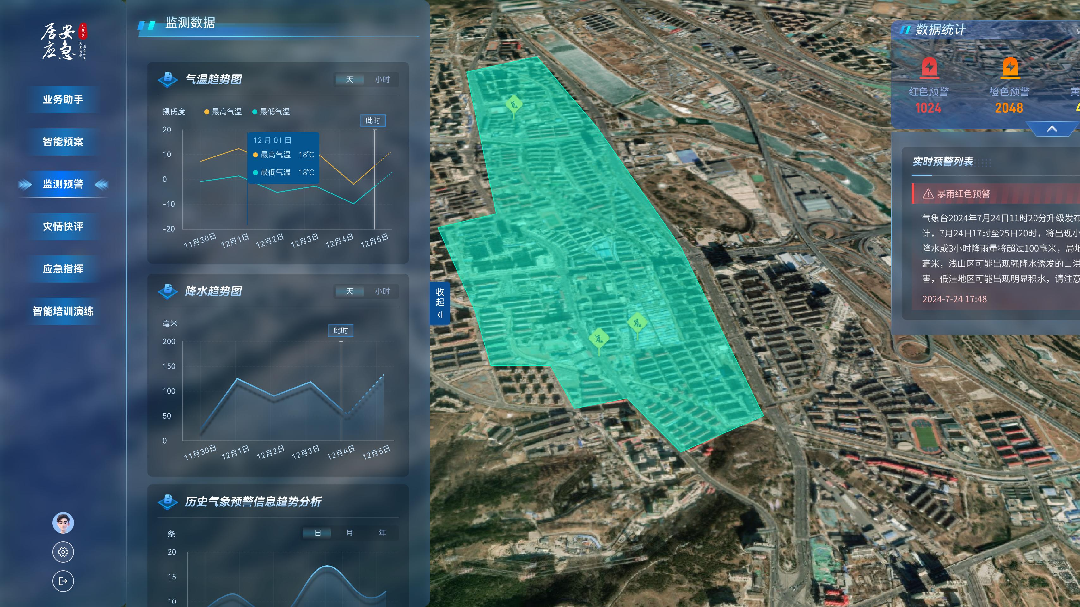Collapse the data statistics panel chevron
This screenshot has width=1080, height=607.
pyautogui.click(x=1050, y=129)
